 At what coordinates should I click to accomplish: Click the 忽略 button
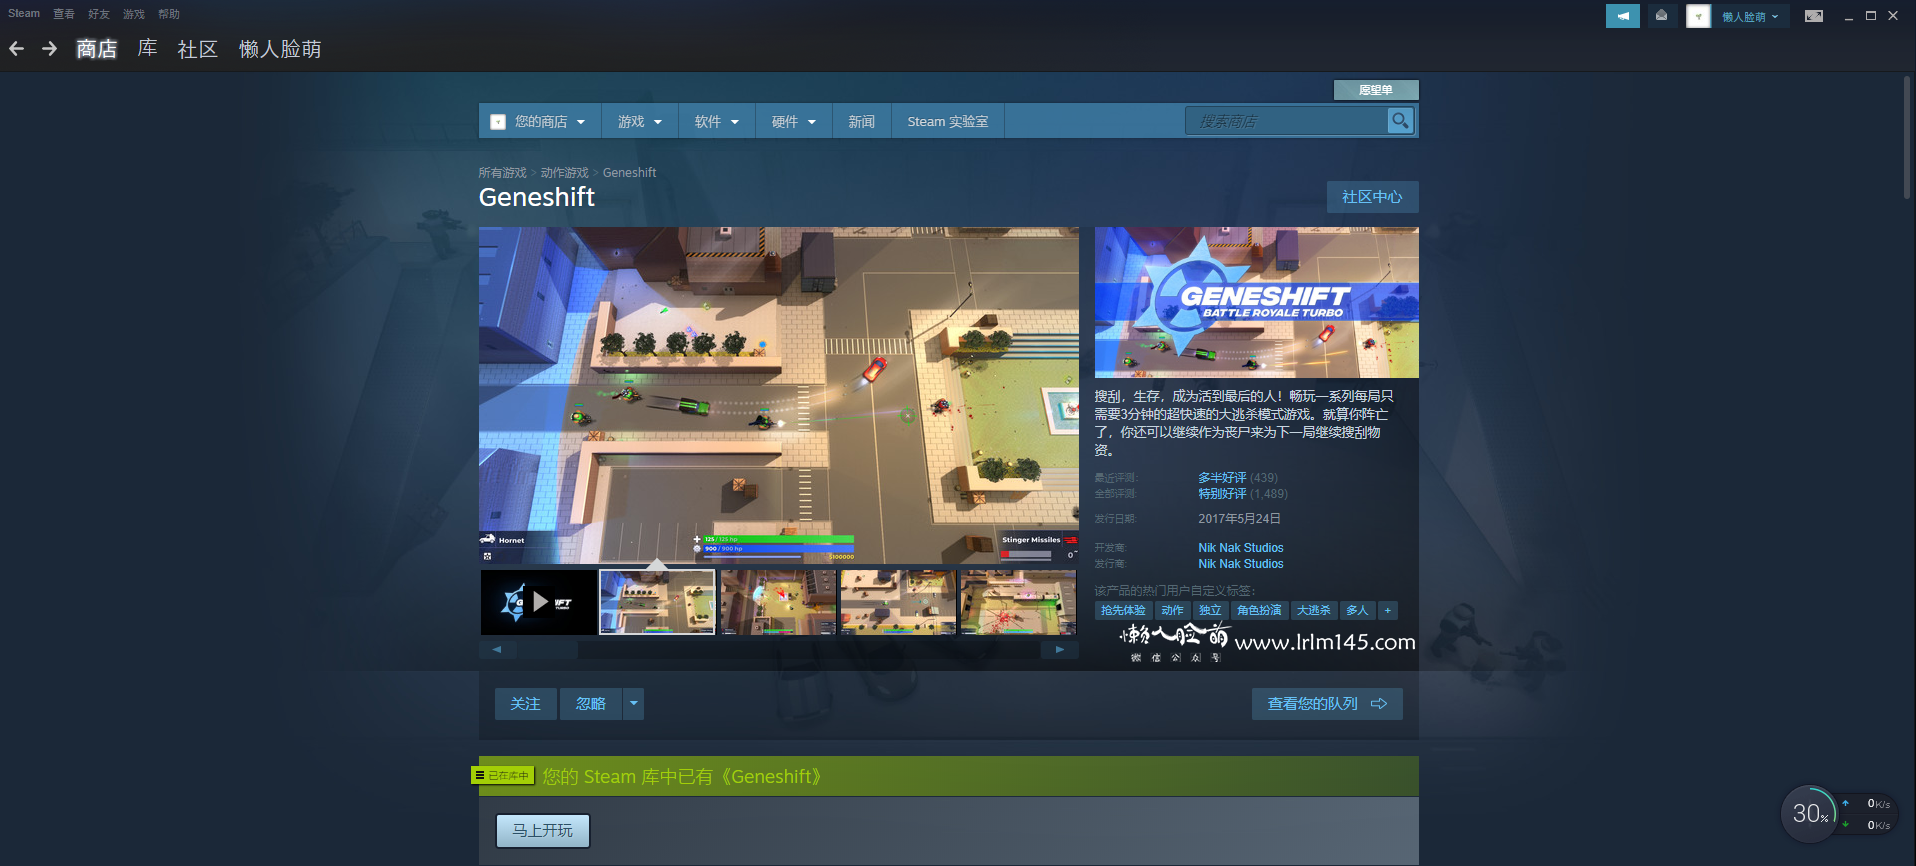(x=591, y=704)
